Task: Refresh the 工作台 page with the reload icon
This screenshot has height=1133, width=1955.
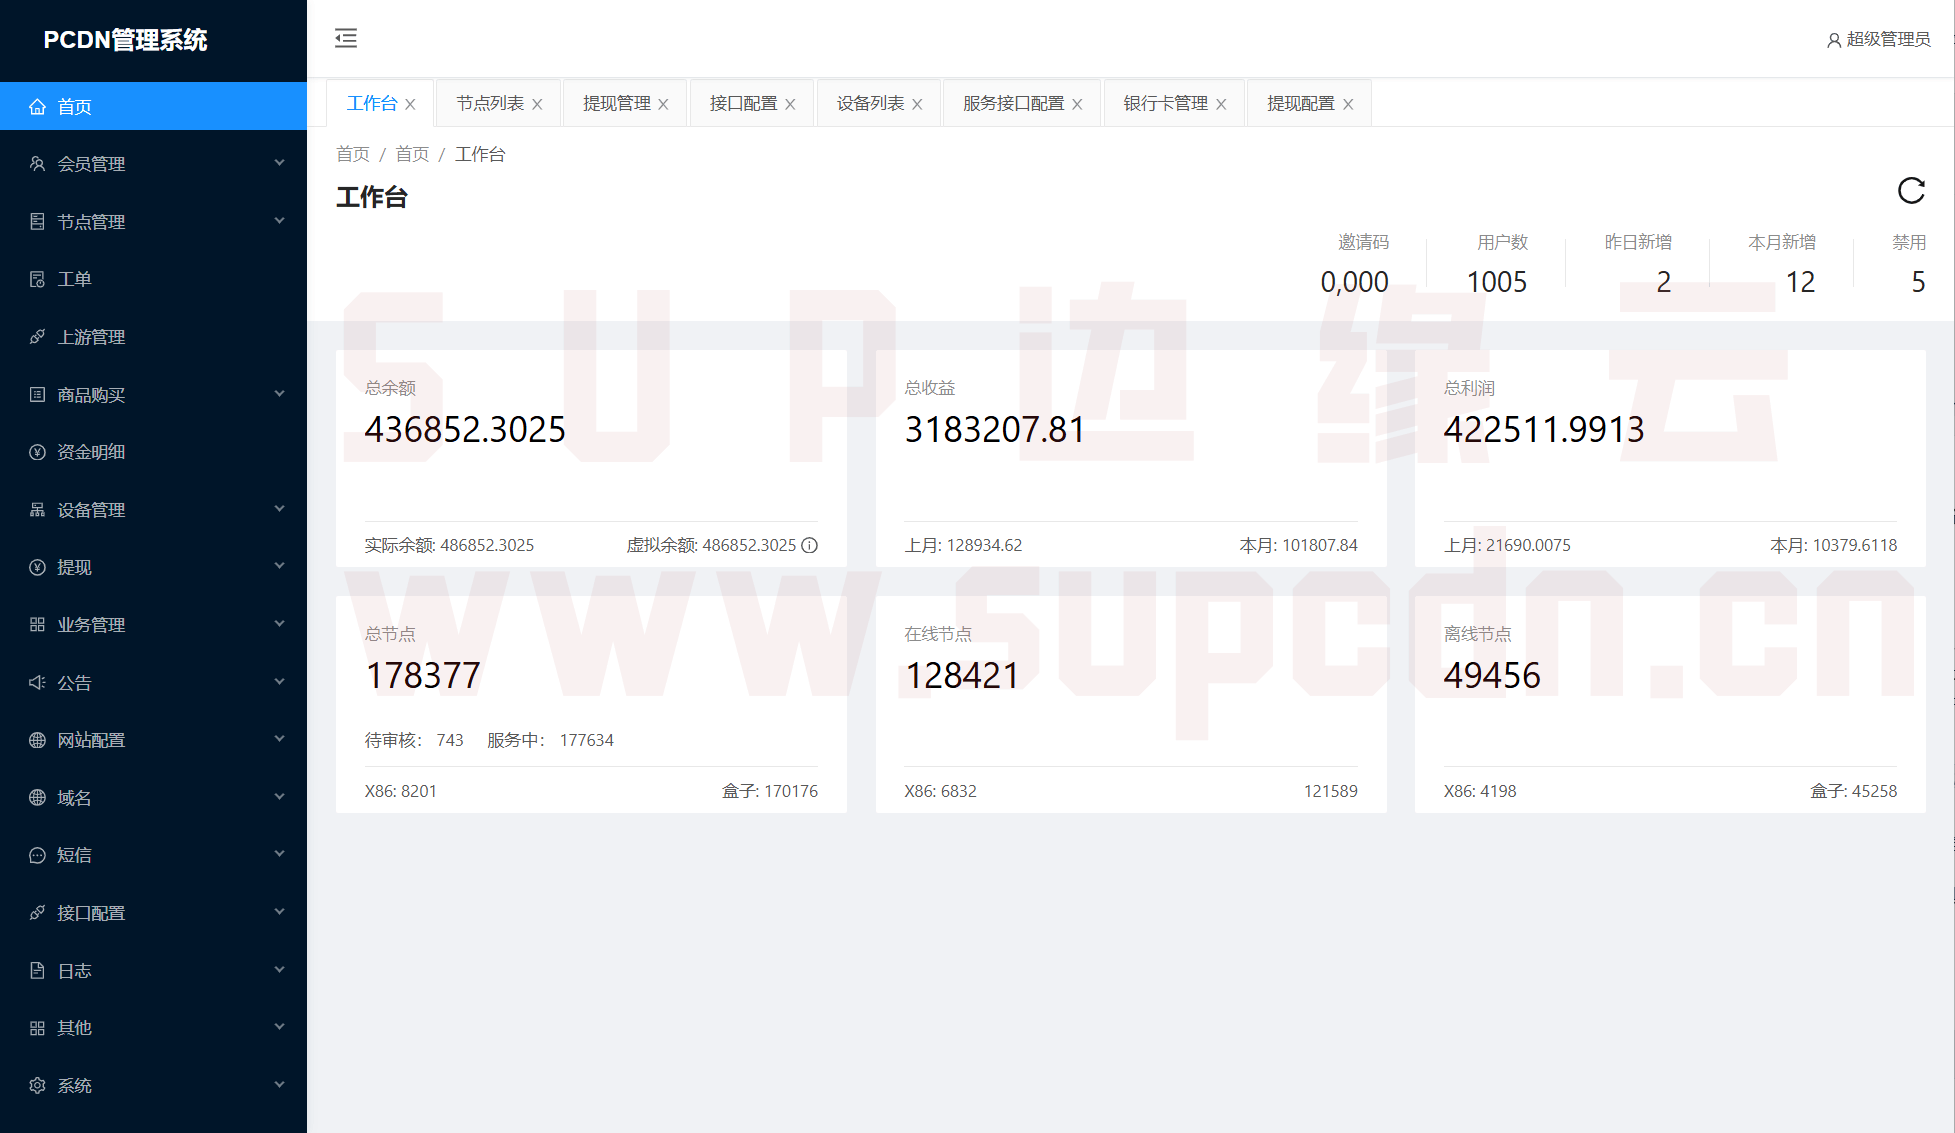Action: pyautogui.click(x=1911, y=191)
